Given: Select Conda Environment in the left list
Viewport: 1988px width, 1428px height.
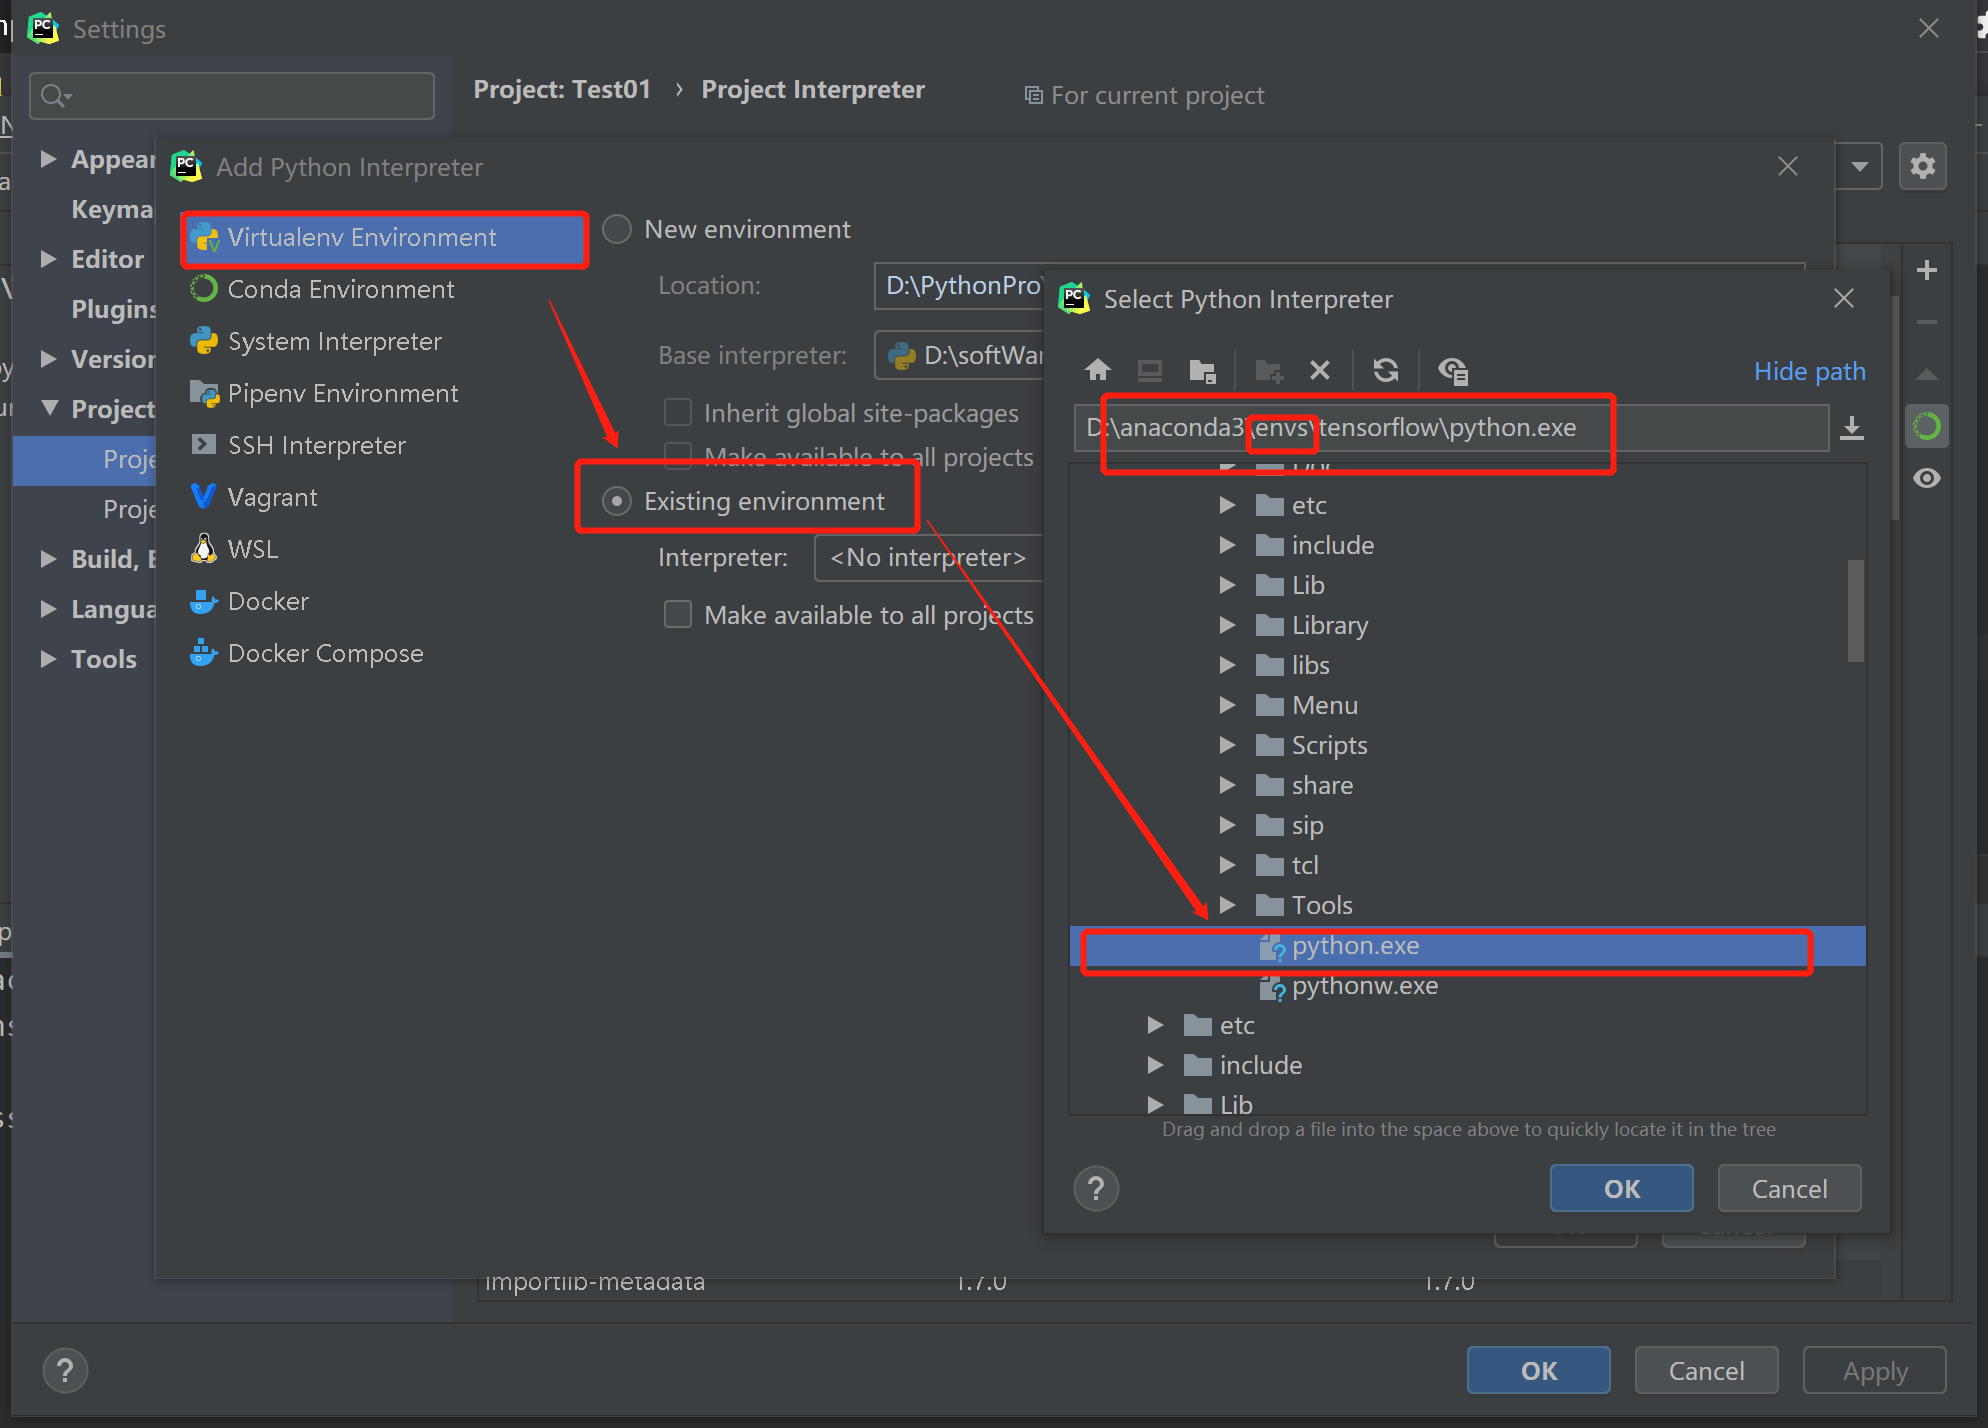Looking at the screenshot, I should pos(340,289).
